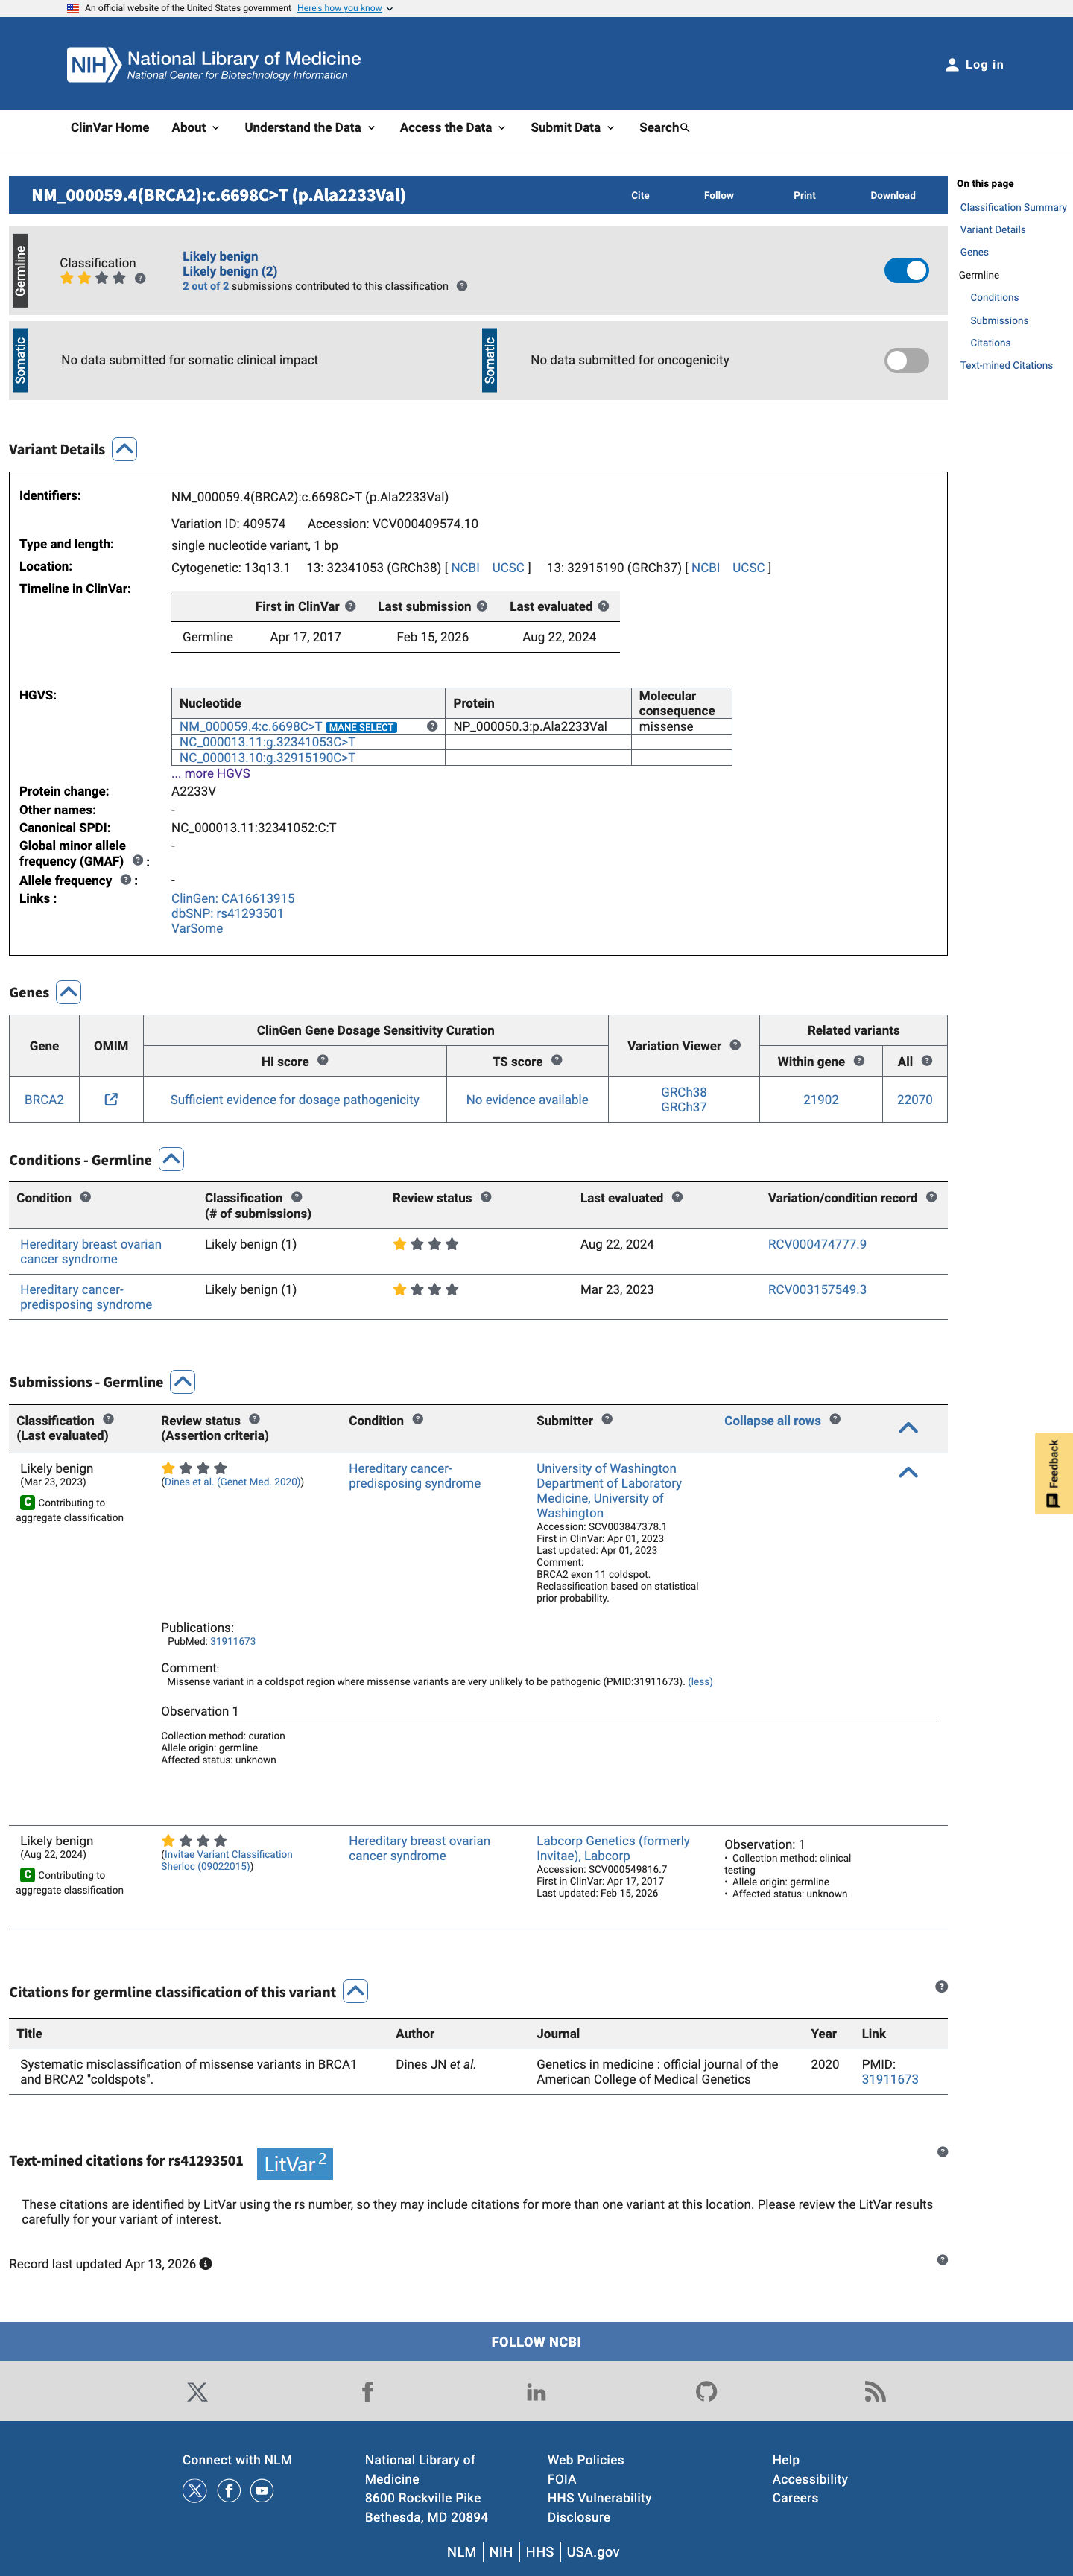Click help icon beside Within gene header
1073x2576 pixels.
(x=859, y=1061)
